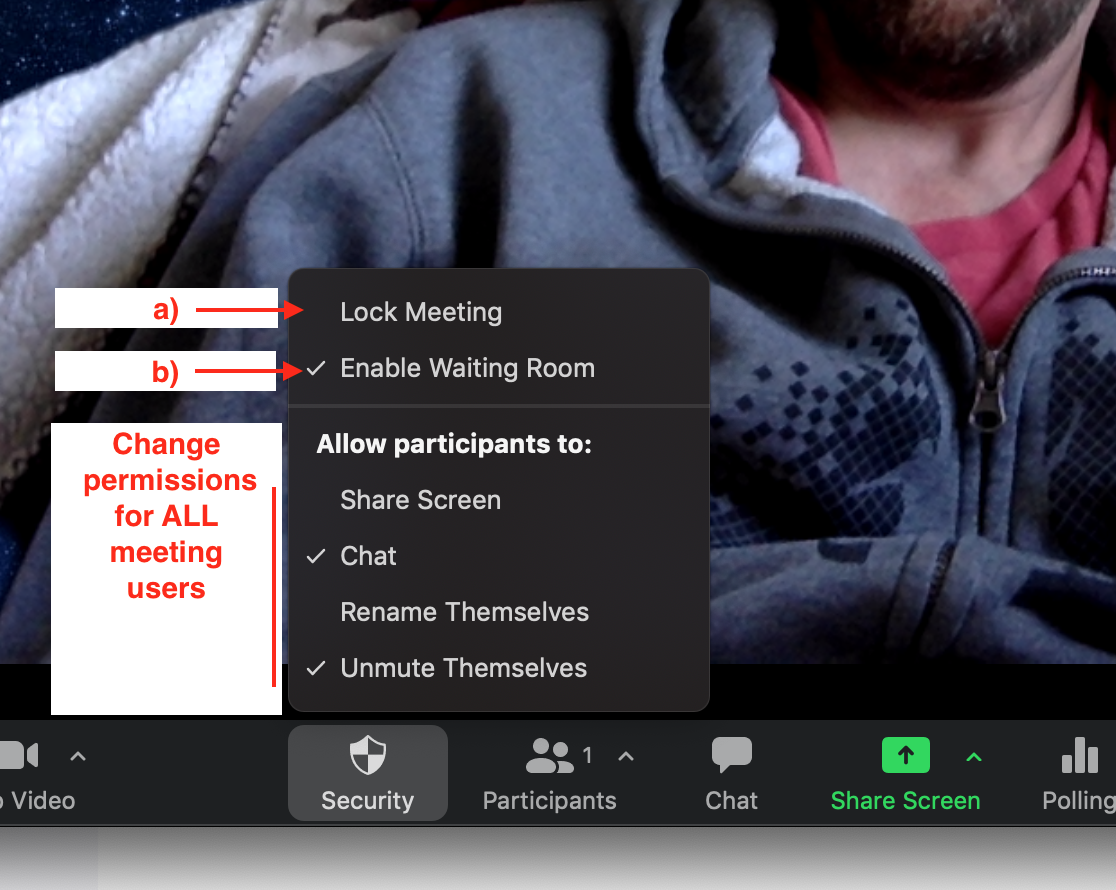Click the Share Screen text label
Screen dimensions: 1116x890
pos(905,801)
